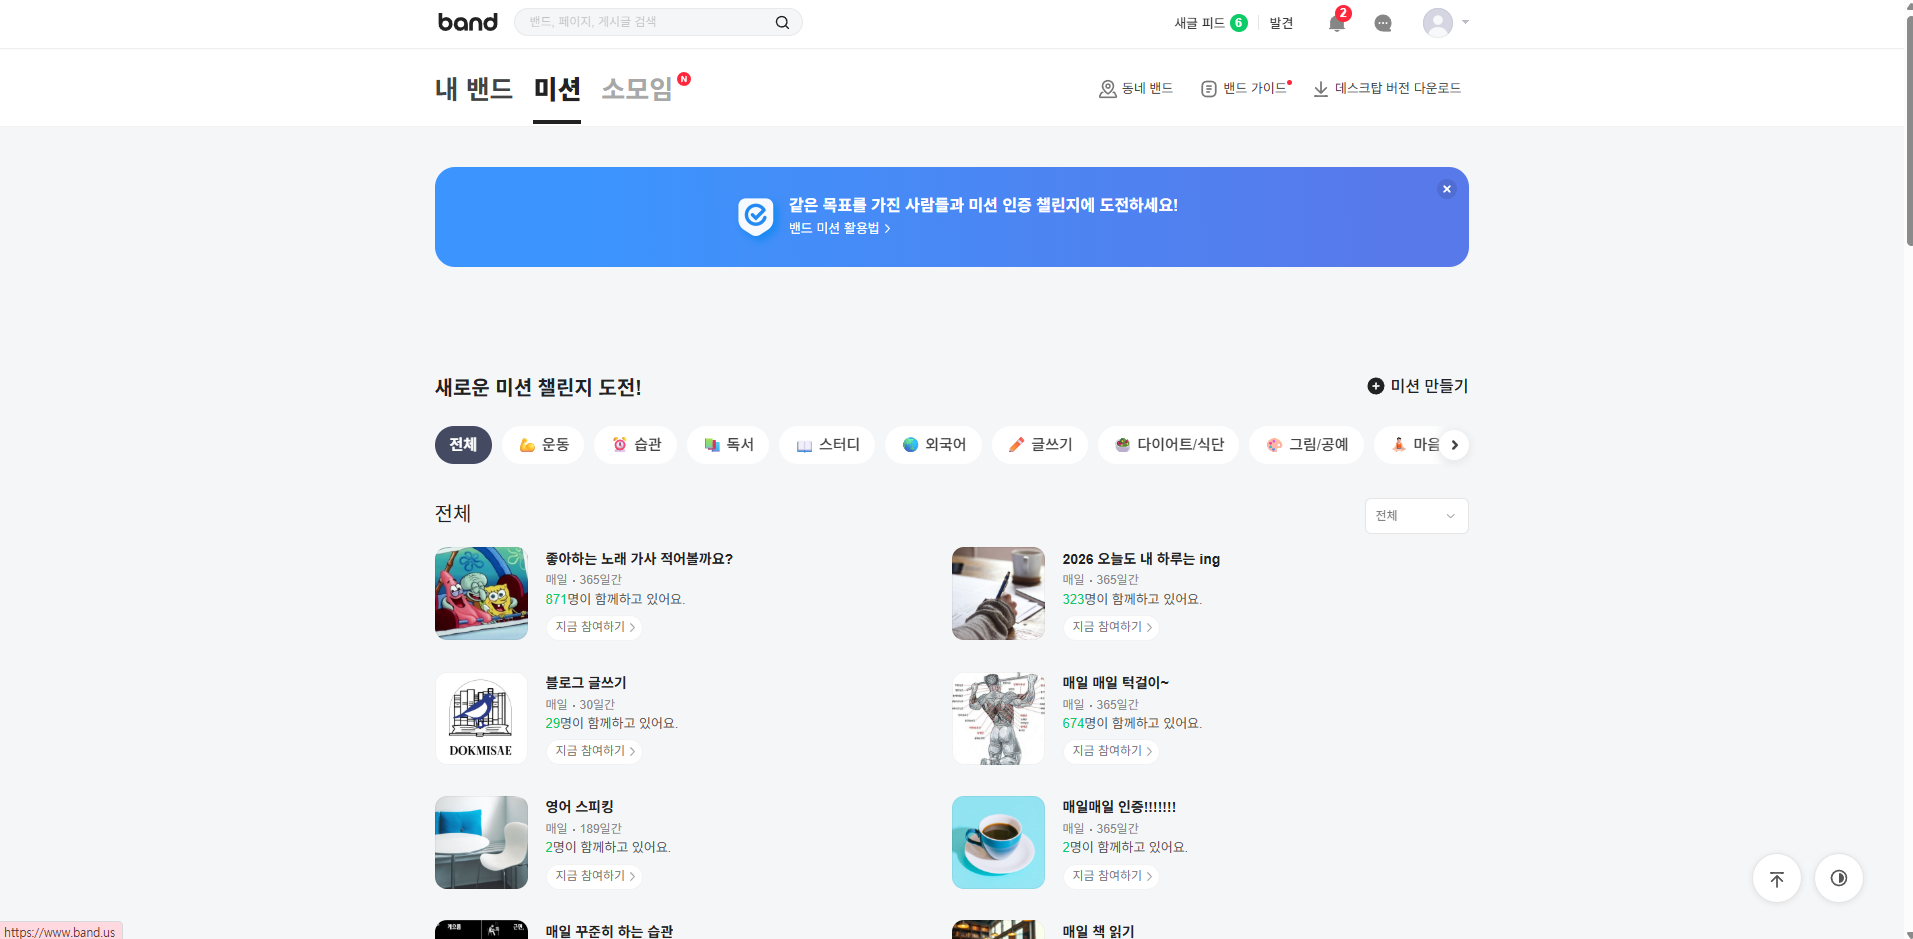Open the 전체 sort dropdown

(1416, 516)
